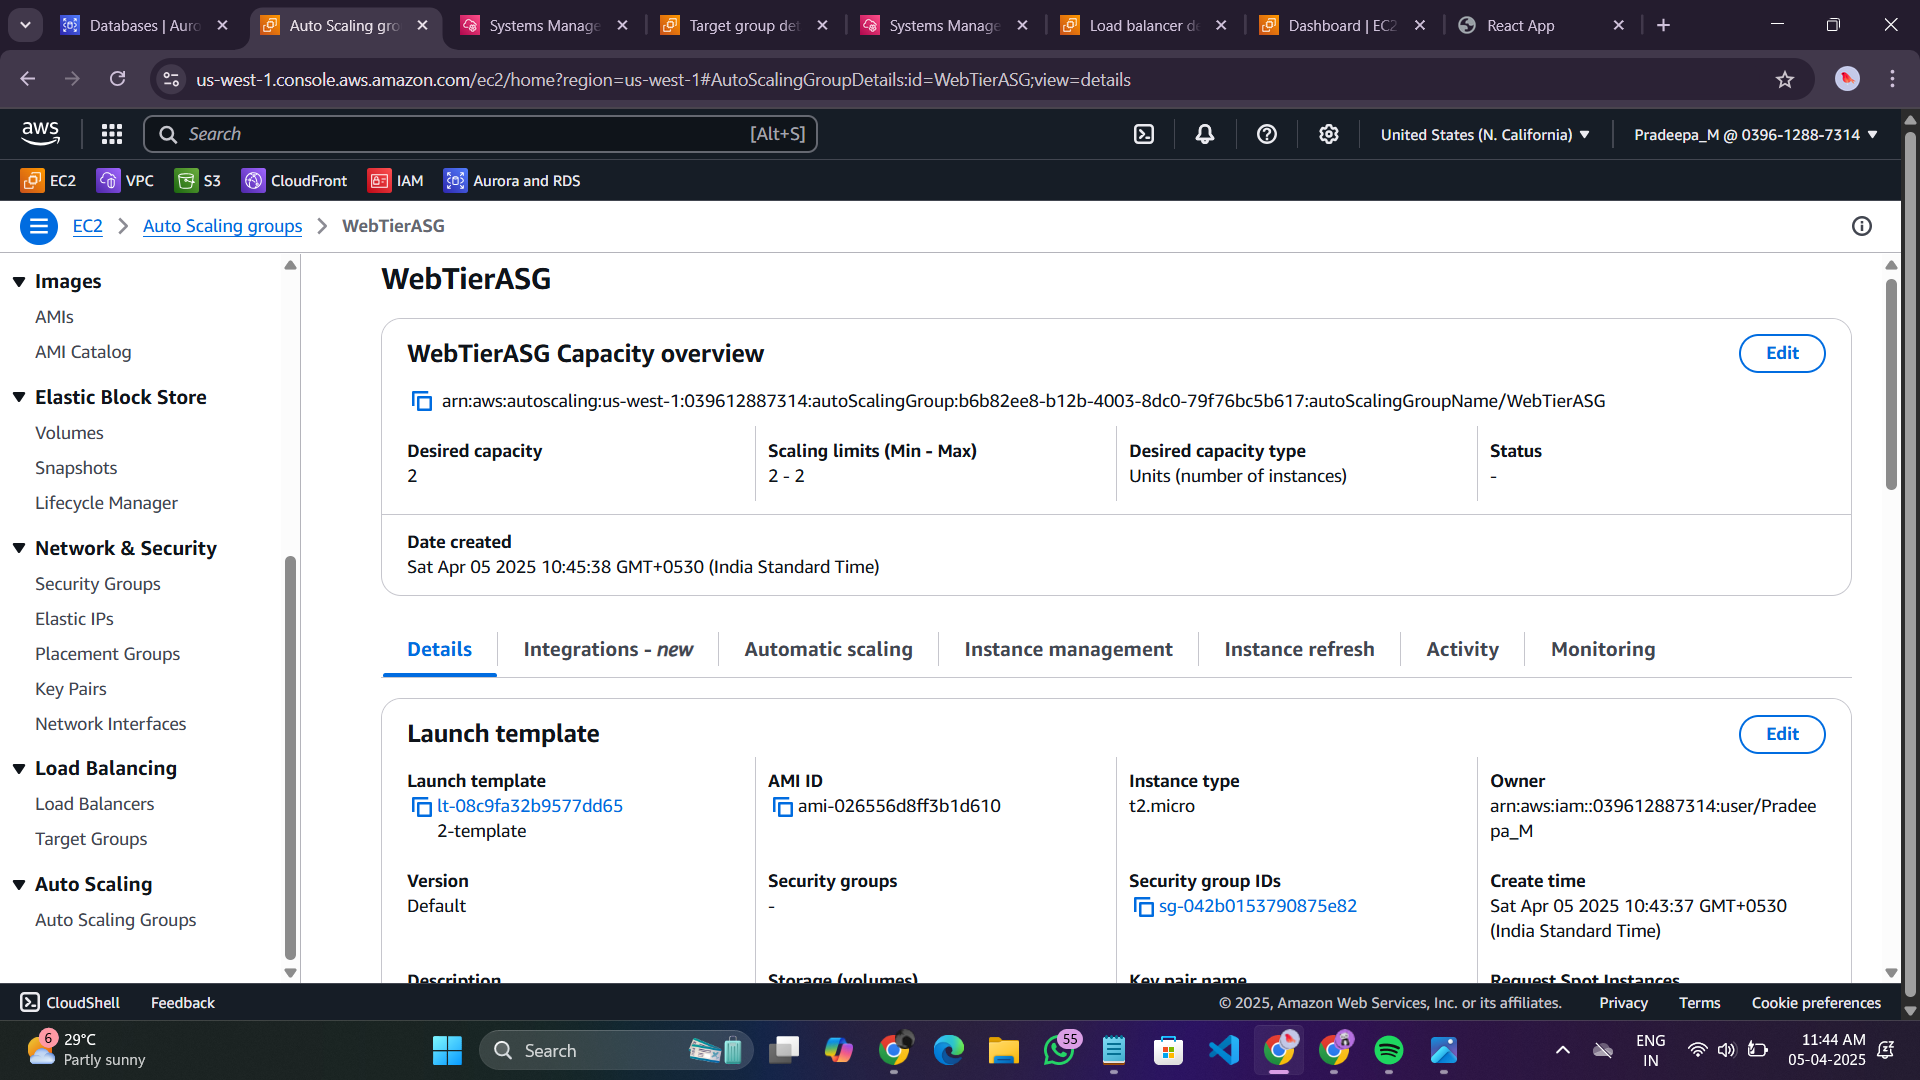The width and height of the screenshot is (1920, 1080).
Task: Open the Chrome profile avatar
Action: coord(1847,79)
